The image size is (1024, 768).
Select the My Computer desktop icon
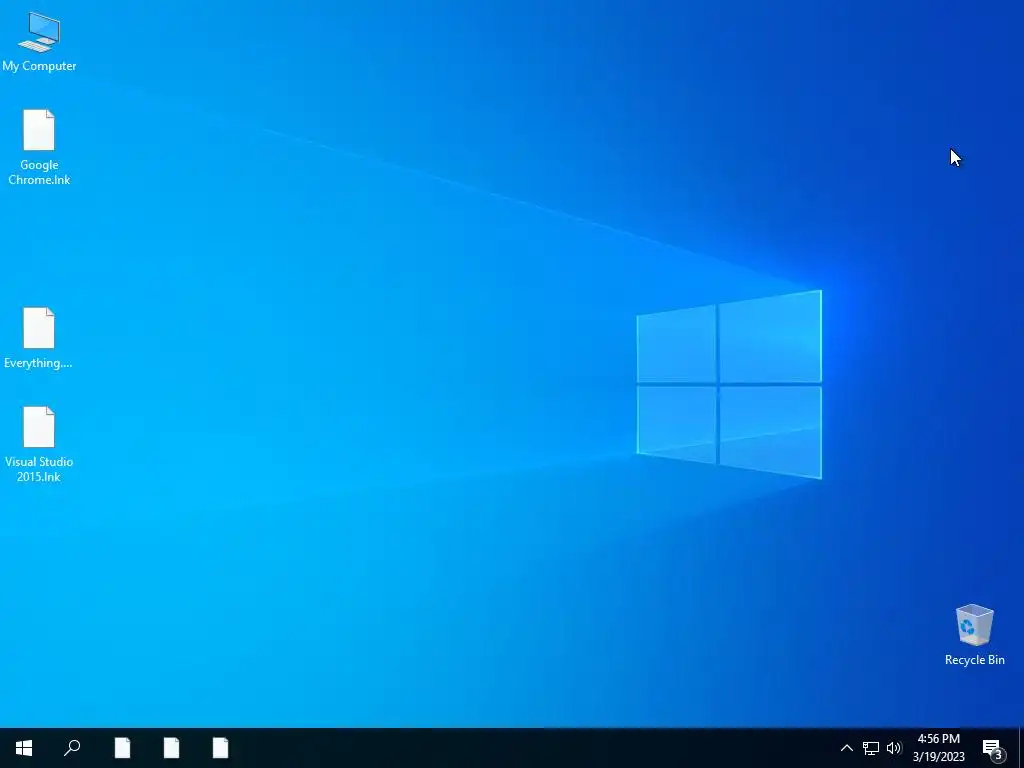39,42
